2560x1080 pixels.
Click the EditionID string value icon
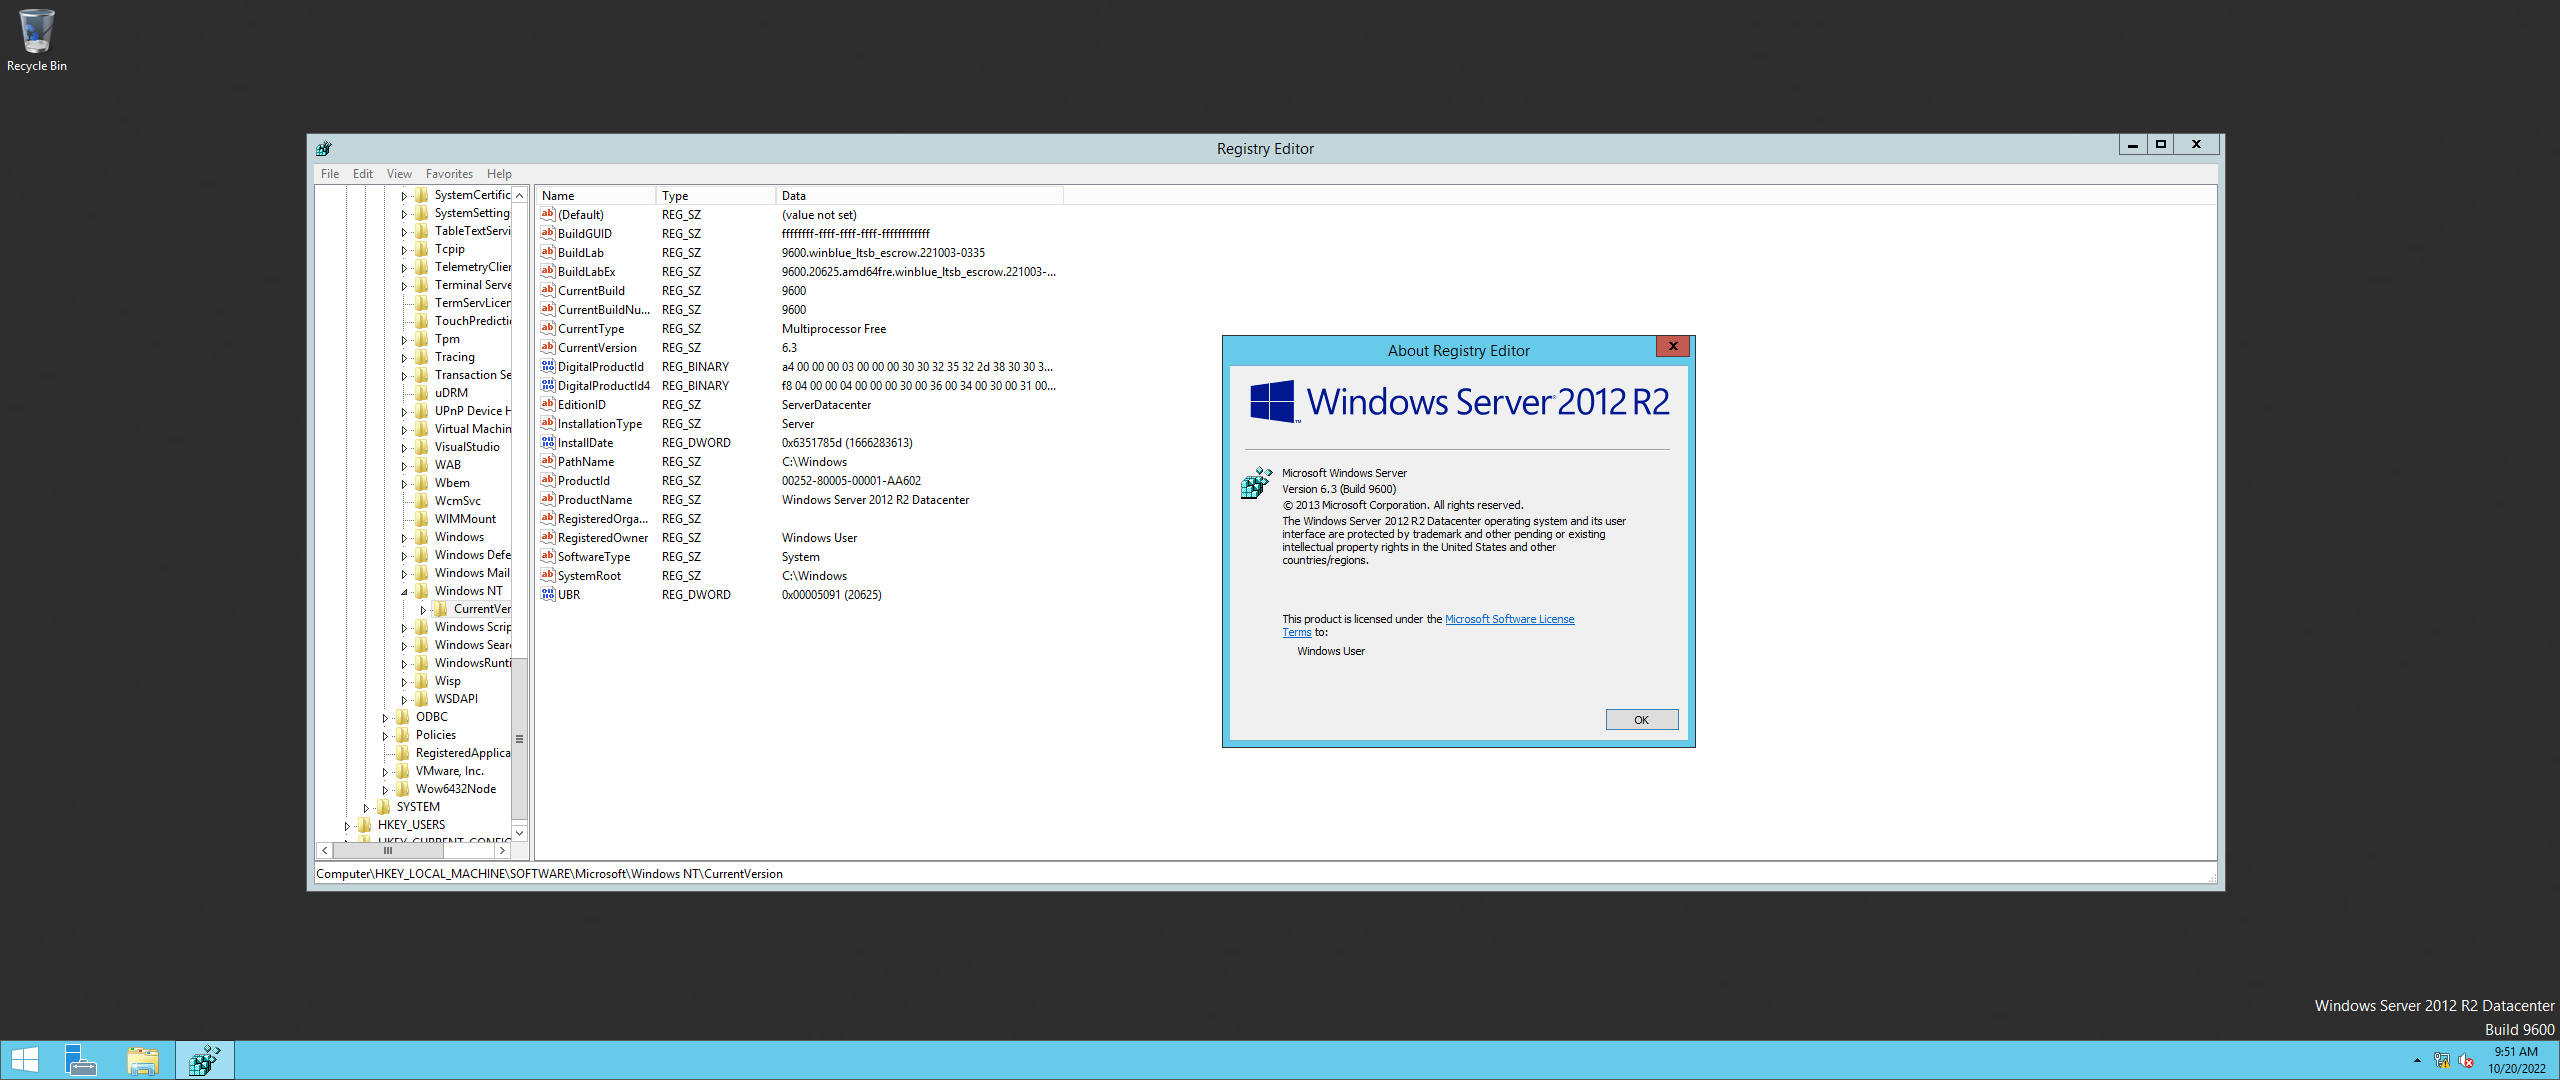[x=548, y=404]
